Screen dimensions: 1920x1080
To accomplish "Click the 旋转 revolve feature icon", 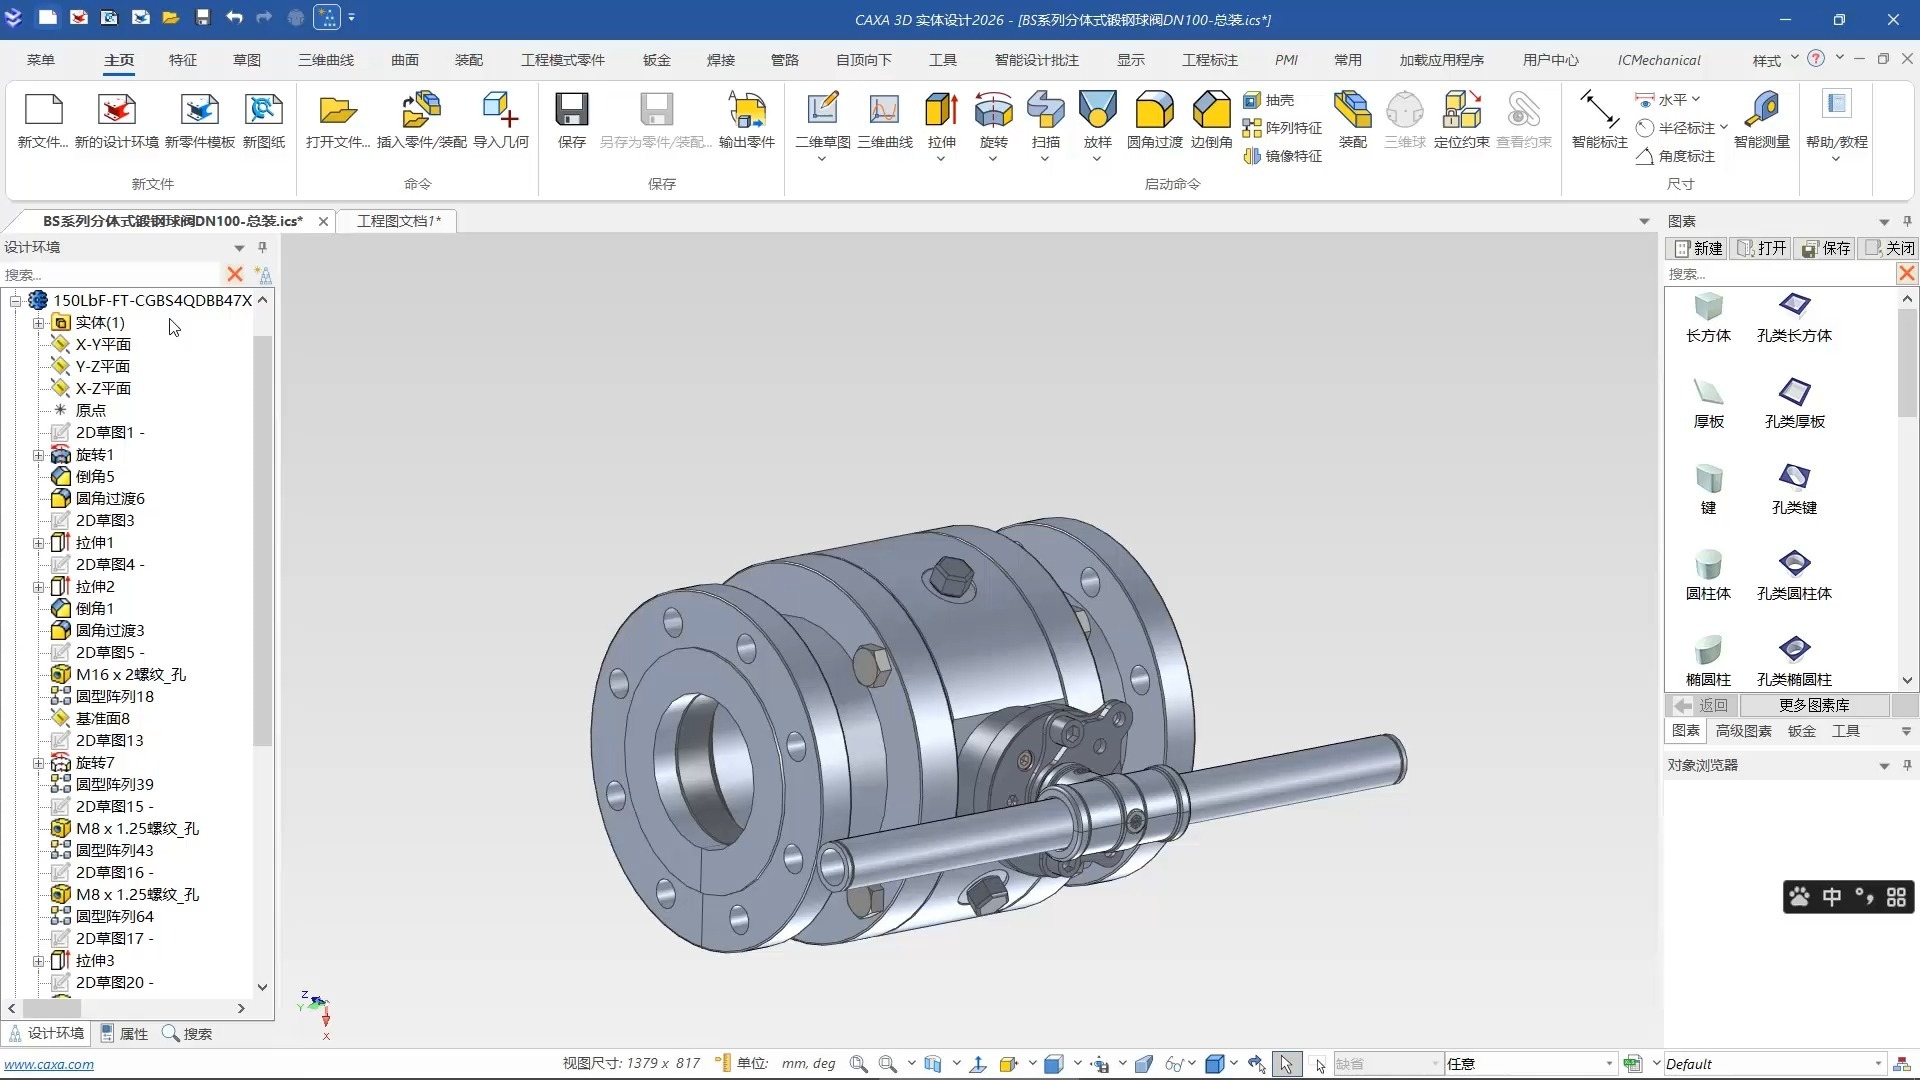I will 993,110.
